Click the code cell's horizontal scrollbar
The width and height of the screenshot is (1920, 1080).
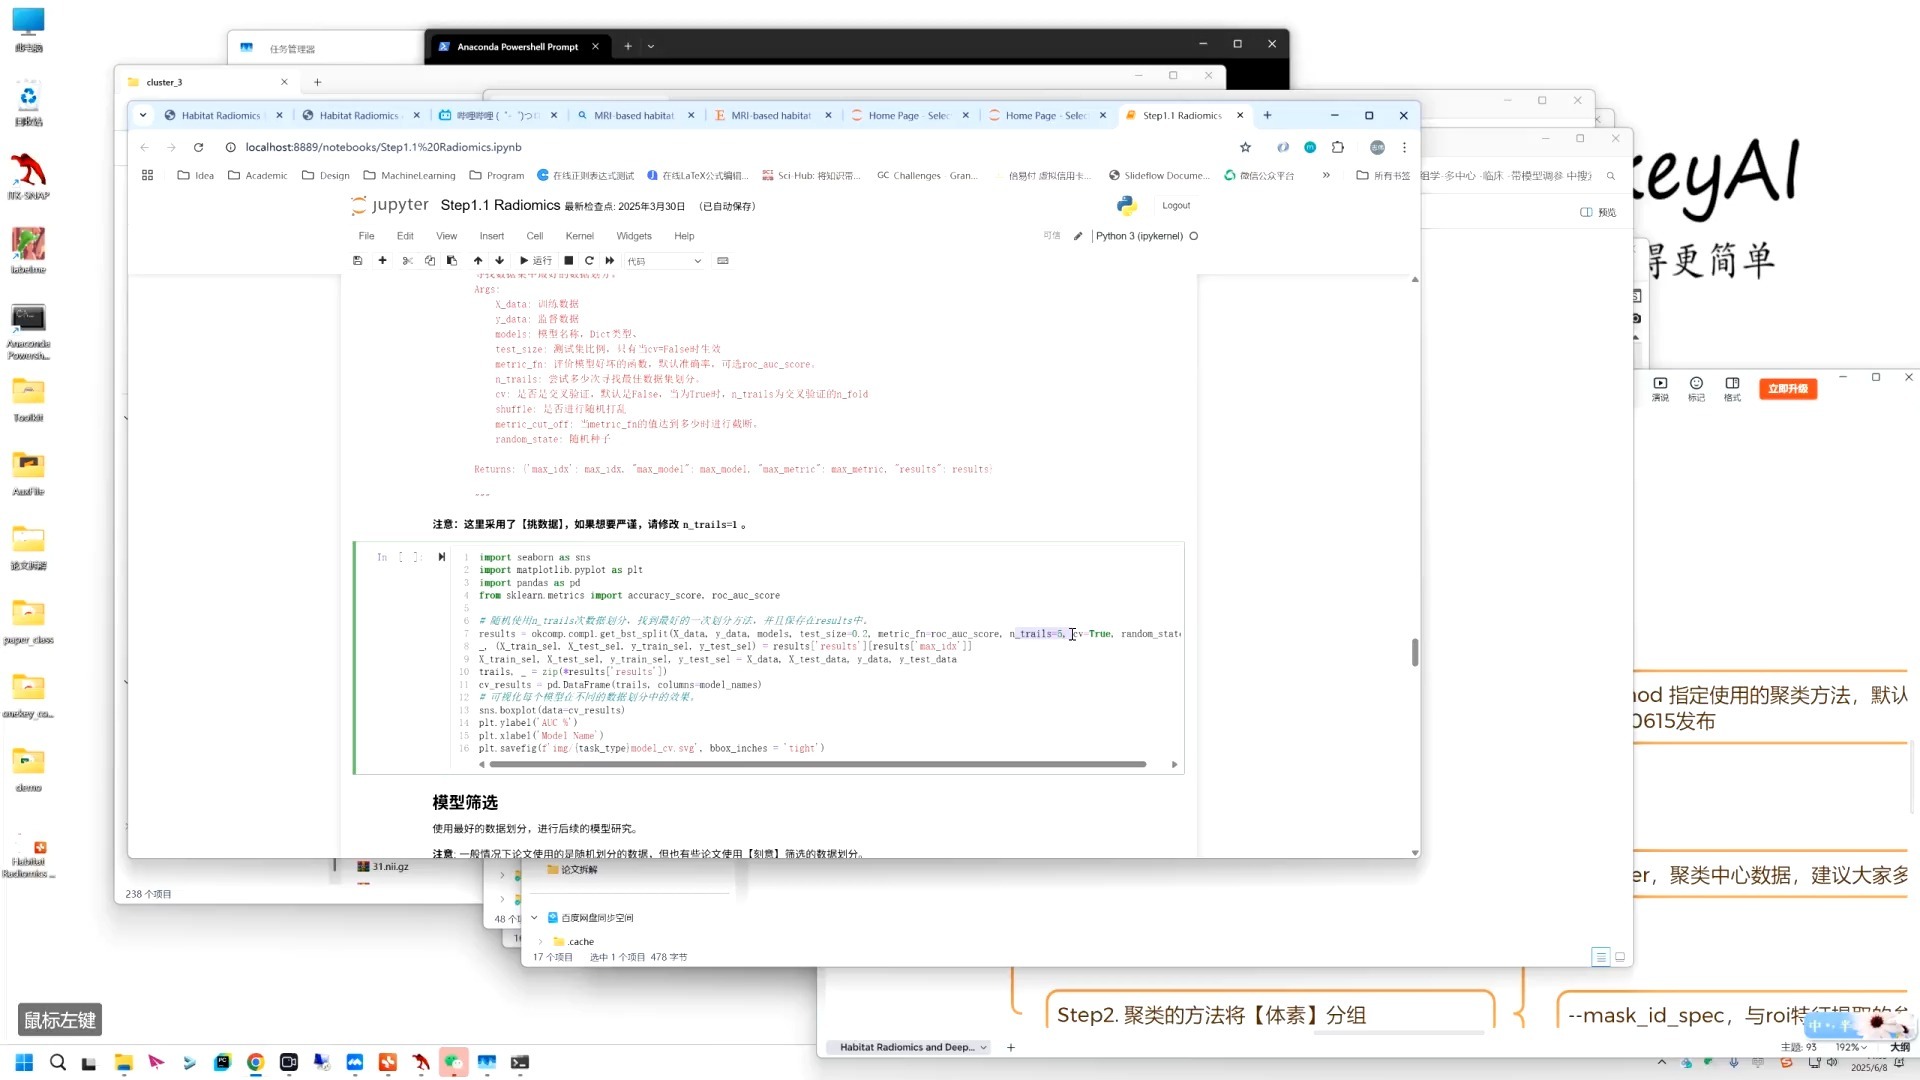[x=817, y=764]
